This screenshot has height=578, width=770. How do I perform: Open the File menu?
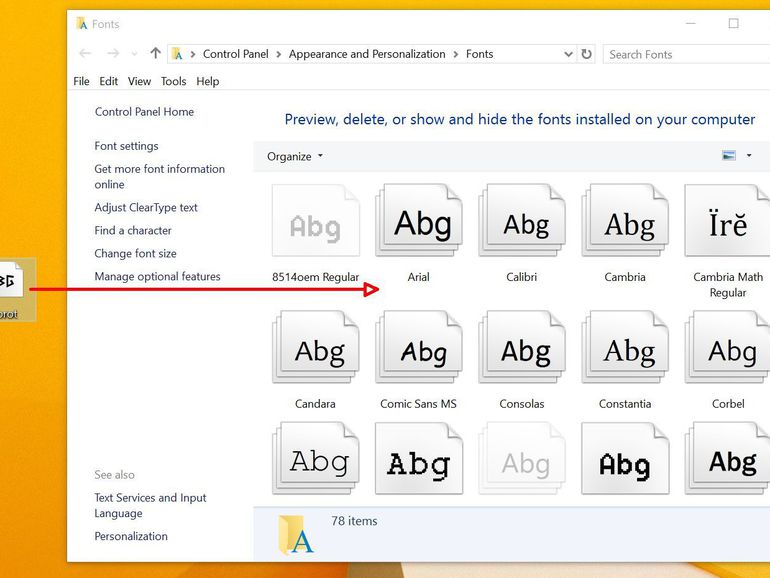[82, 82]
